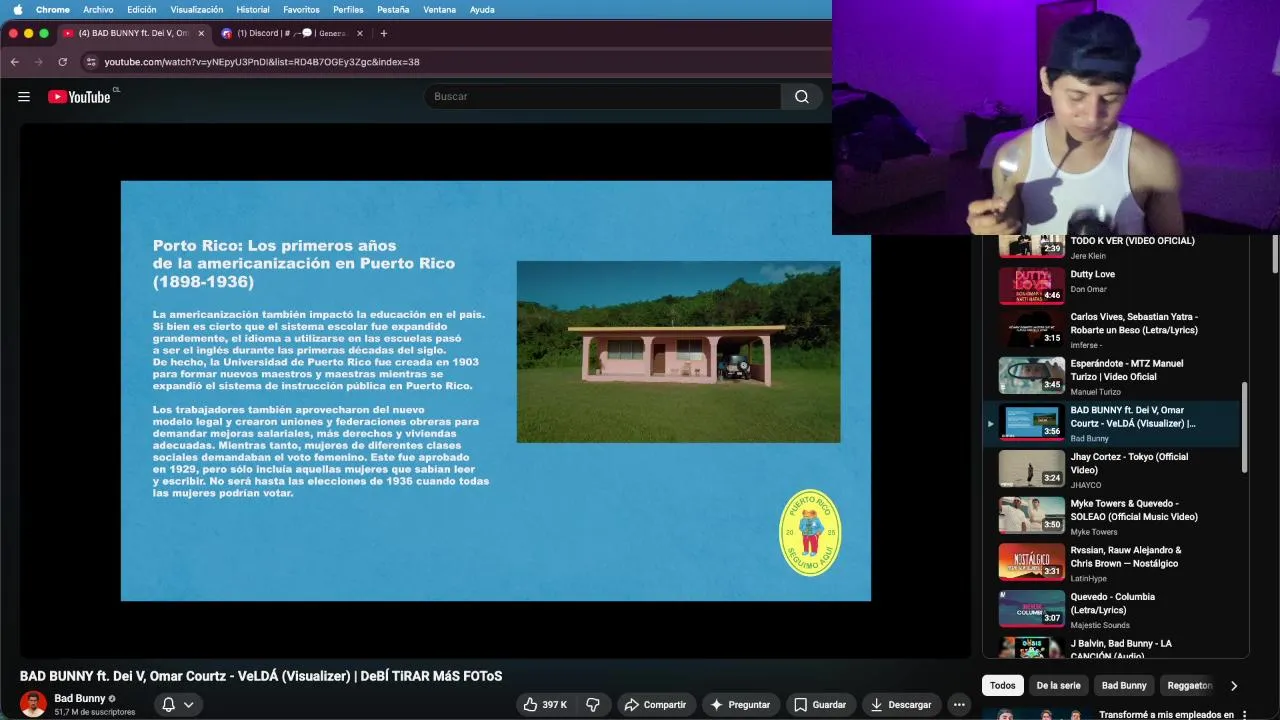The width and height of the screenshot is (1280, 720).
Task: Play TODO K VER playlist item
Action: pyautogui.click(x=1112, y=246)
